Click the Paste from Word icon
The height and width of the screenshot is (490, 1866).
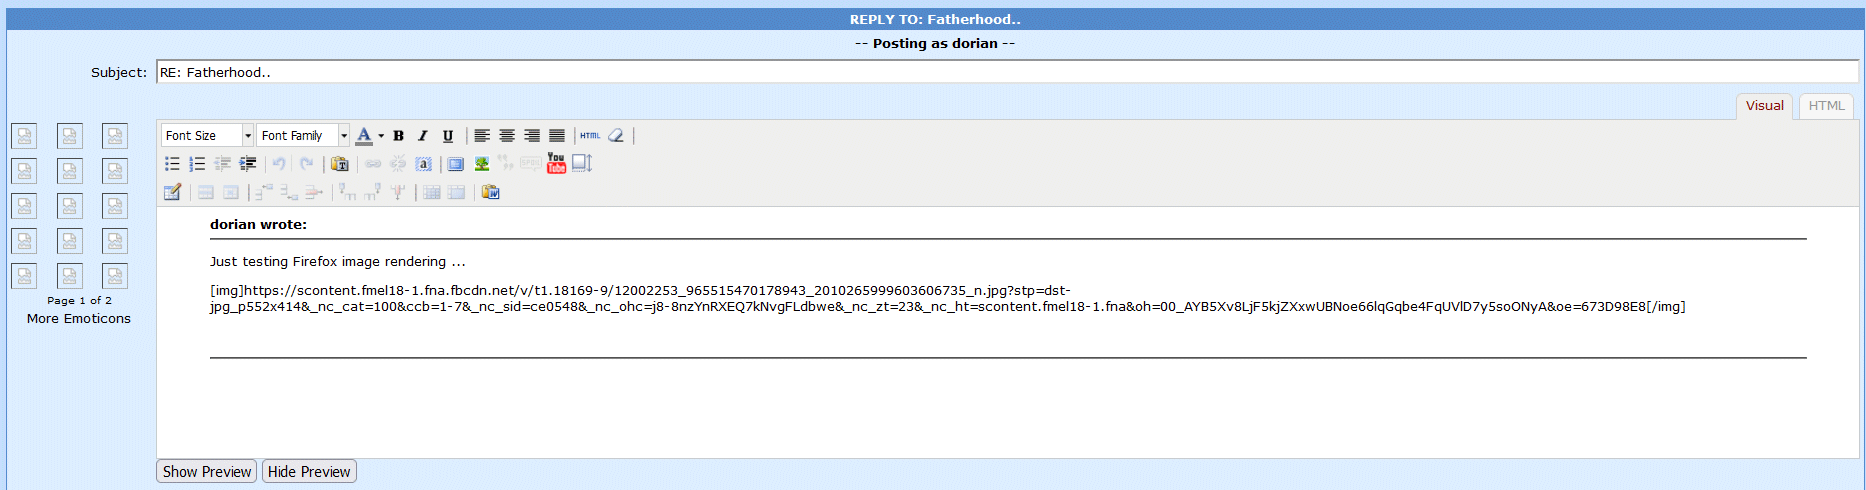(x=490, y=192)
